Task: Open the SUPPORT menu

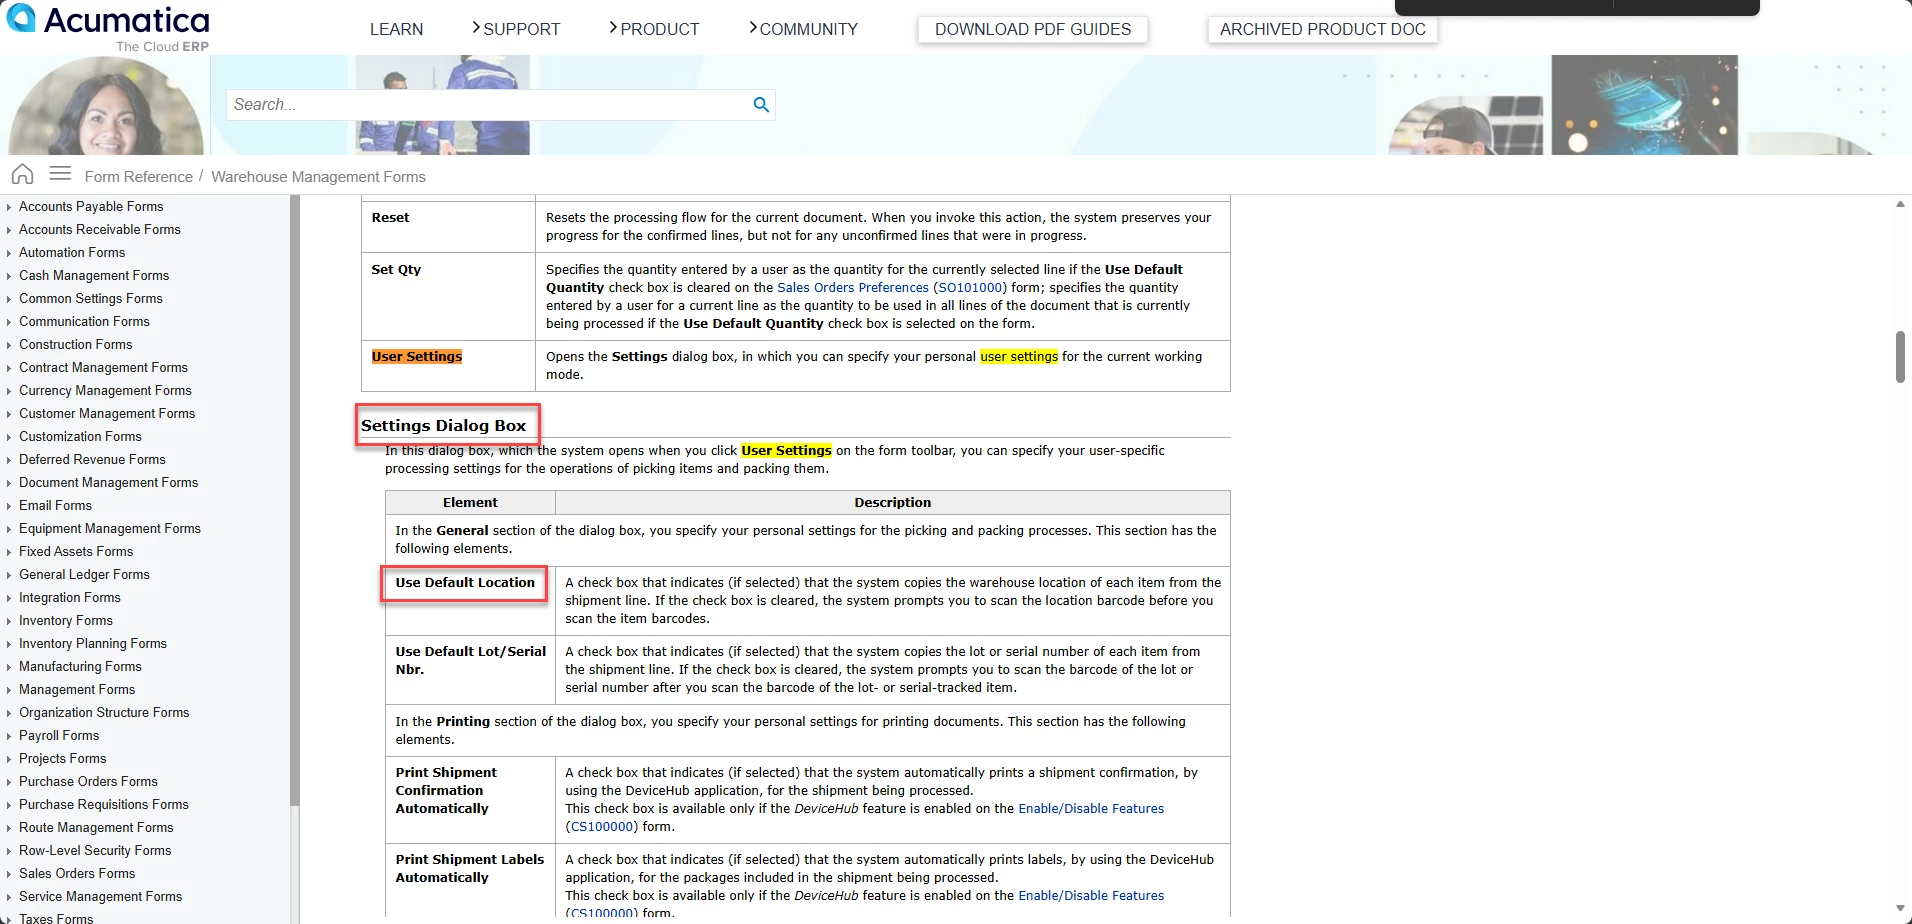Action: click(x=516, y=29)
